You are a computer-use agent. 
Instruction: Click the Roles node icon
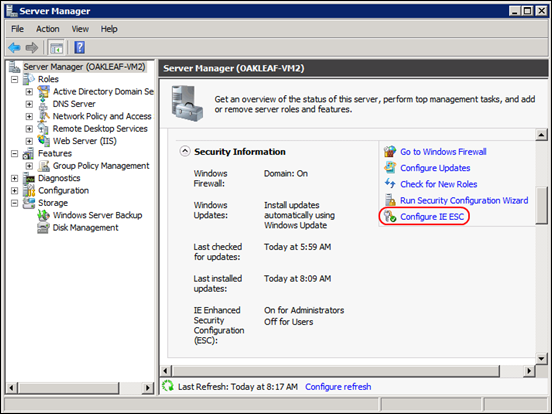coord(29,79)
